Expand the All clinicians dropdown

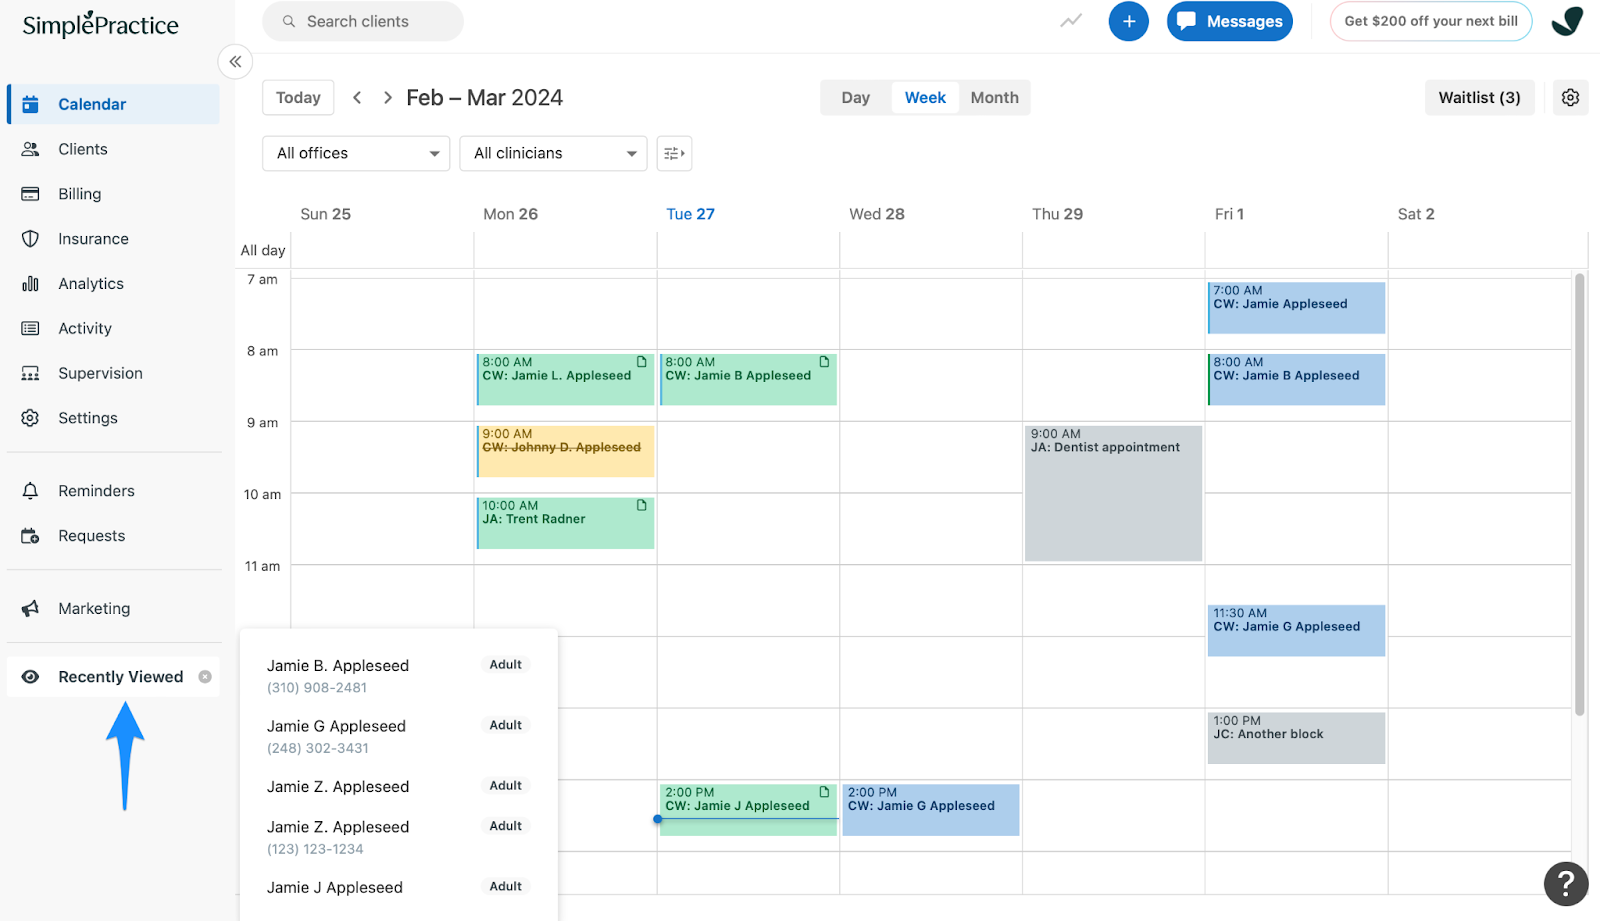(x=553, y=153)
